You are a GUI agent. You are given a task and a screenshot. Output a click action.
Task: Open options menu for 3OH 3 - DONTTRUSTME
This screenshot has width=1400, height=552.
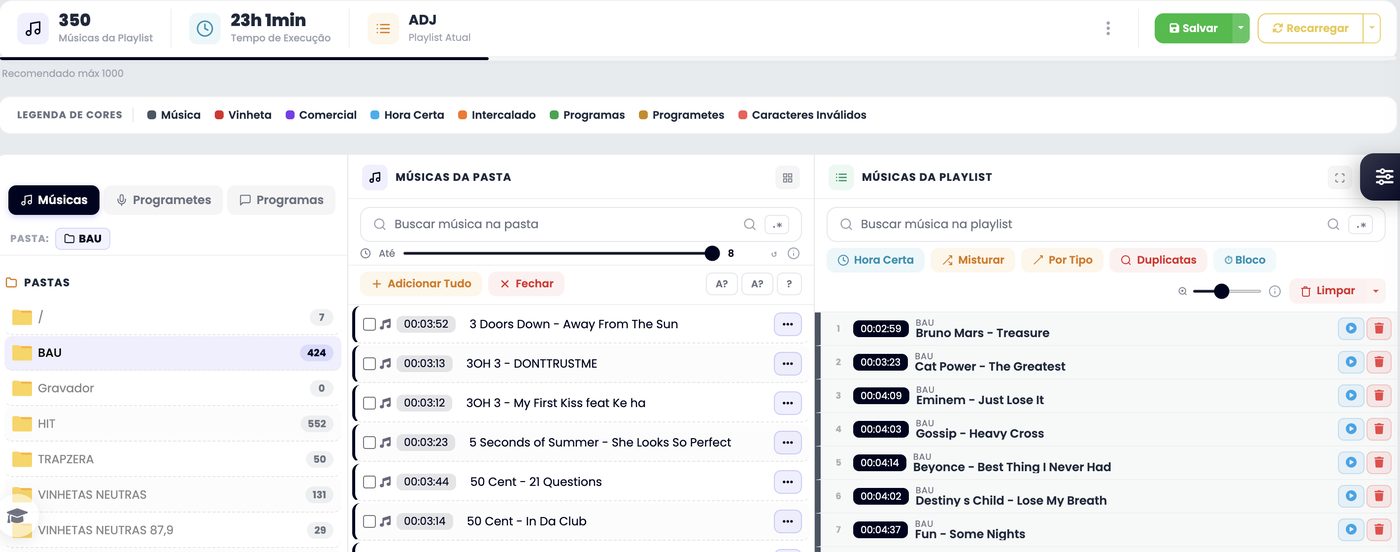tap(787, 364)
